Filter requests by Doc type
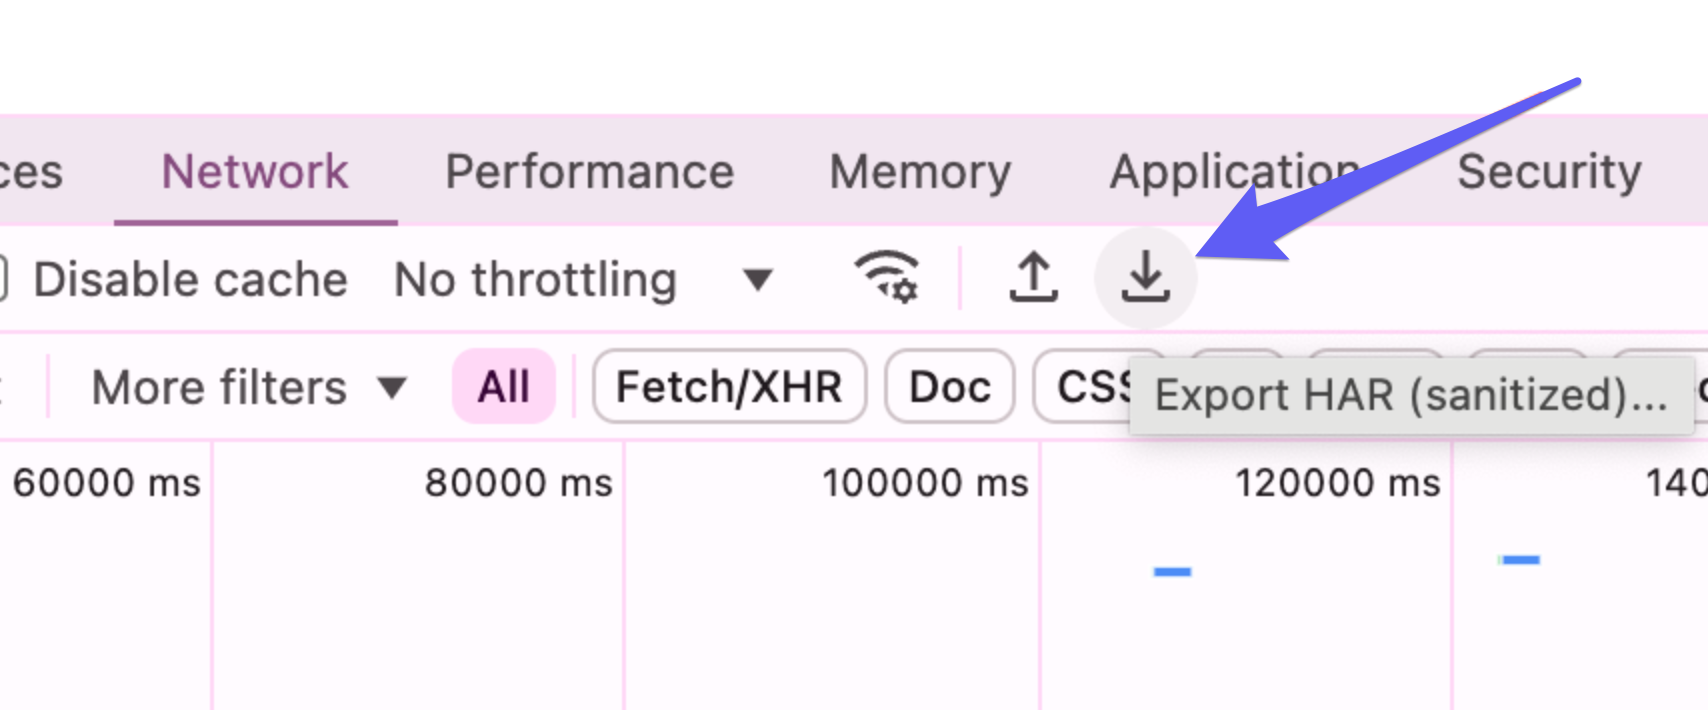The image size is (1708, 710). [x=949, y=387]
